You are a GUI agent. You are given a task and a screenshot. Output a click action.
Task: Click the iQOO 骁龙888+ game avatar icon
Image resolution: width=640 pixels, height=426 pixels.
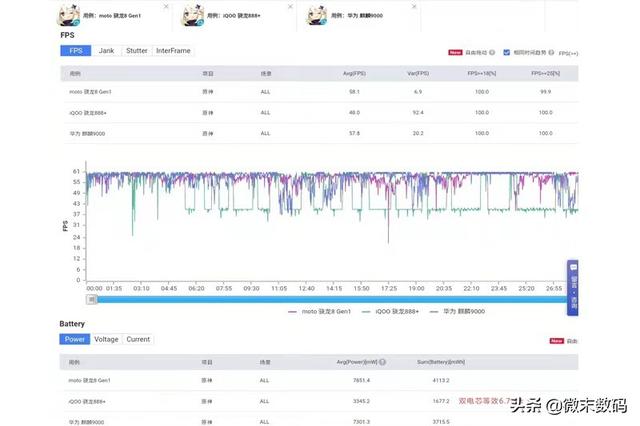click(198, 14)
